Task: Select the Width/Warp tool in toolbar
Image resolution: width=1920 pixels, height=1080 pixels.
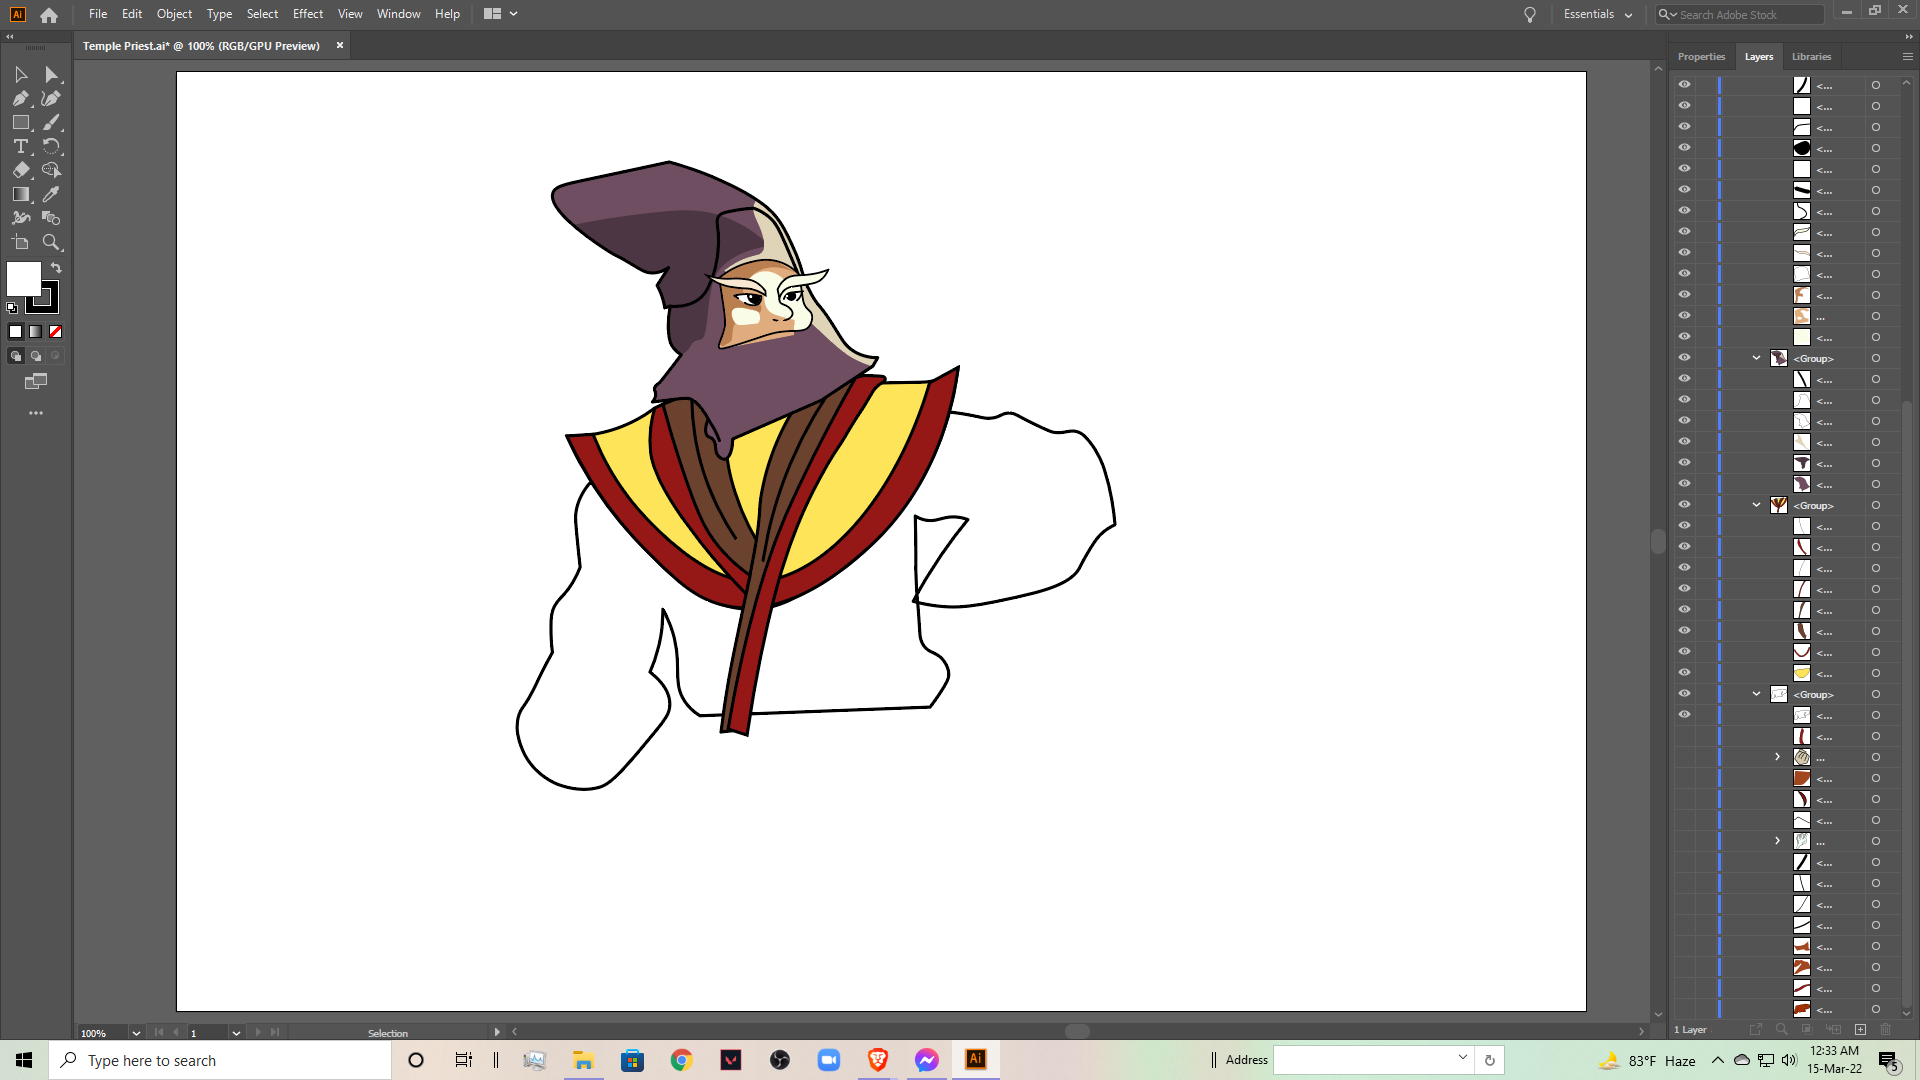Action: pos(21,219)
